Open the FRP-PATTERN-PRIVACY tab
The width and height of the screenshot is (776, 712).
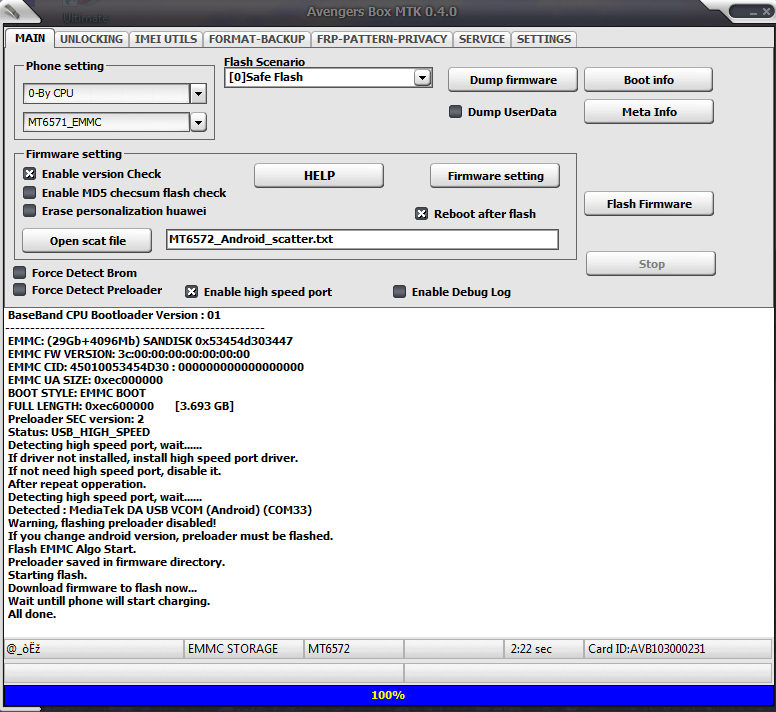point(382,39)
